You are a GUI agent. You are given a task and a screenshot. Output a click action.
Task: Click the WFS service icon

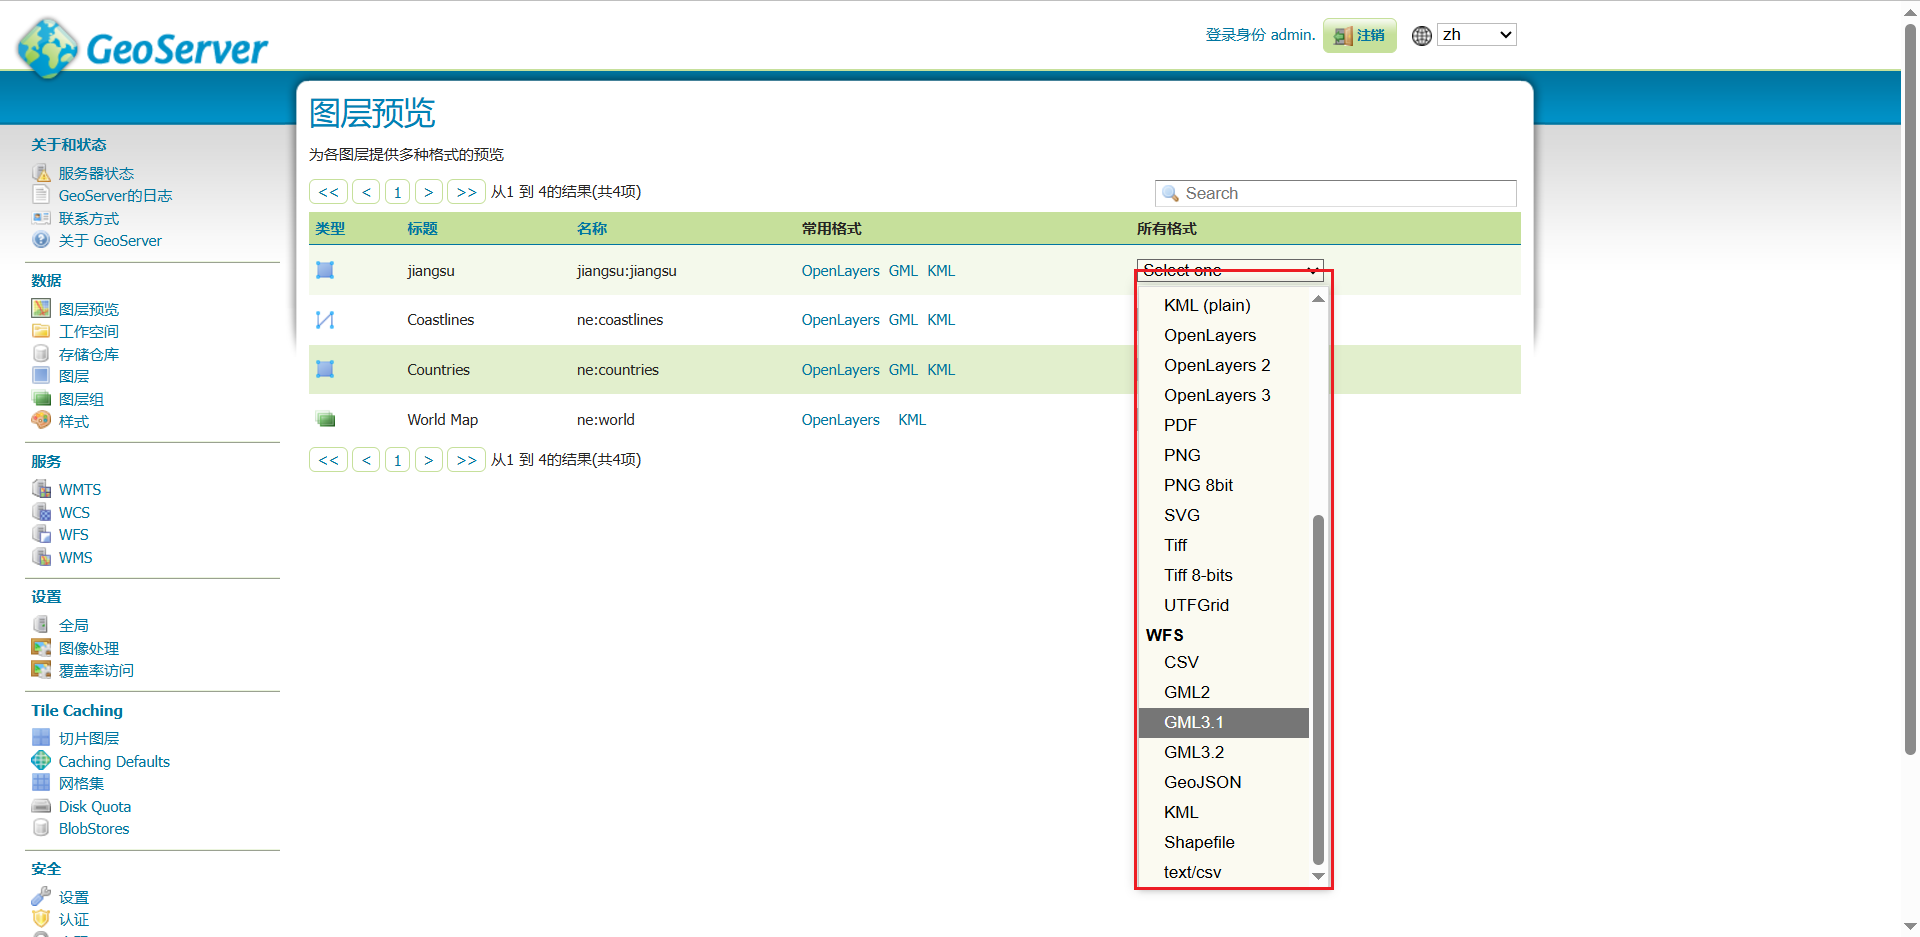[x=41, y=534]
